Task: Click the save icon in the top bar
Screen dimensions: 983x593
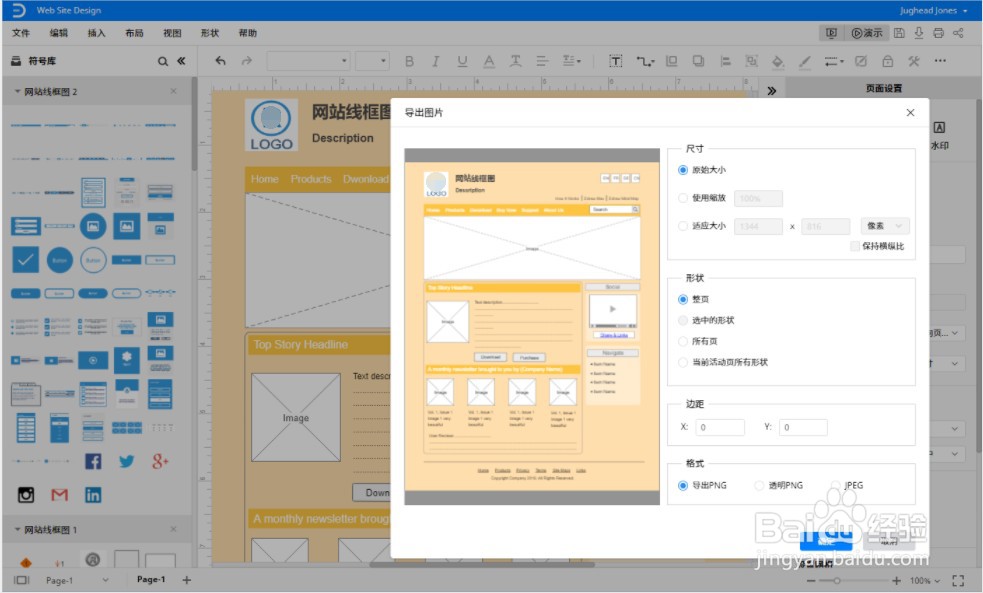Action: (899, 33)
